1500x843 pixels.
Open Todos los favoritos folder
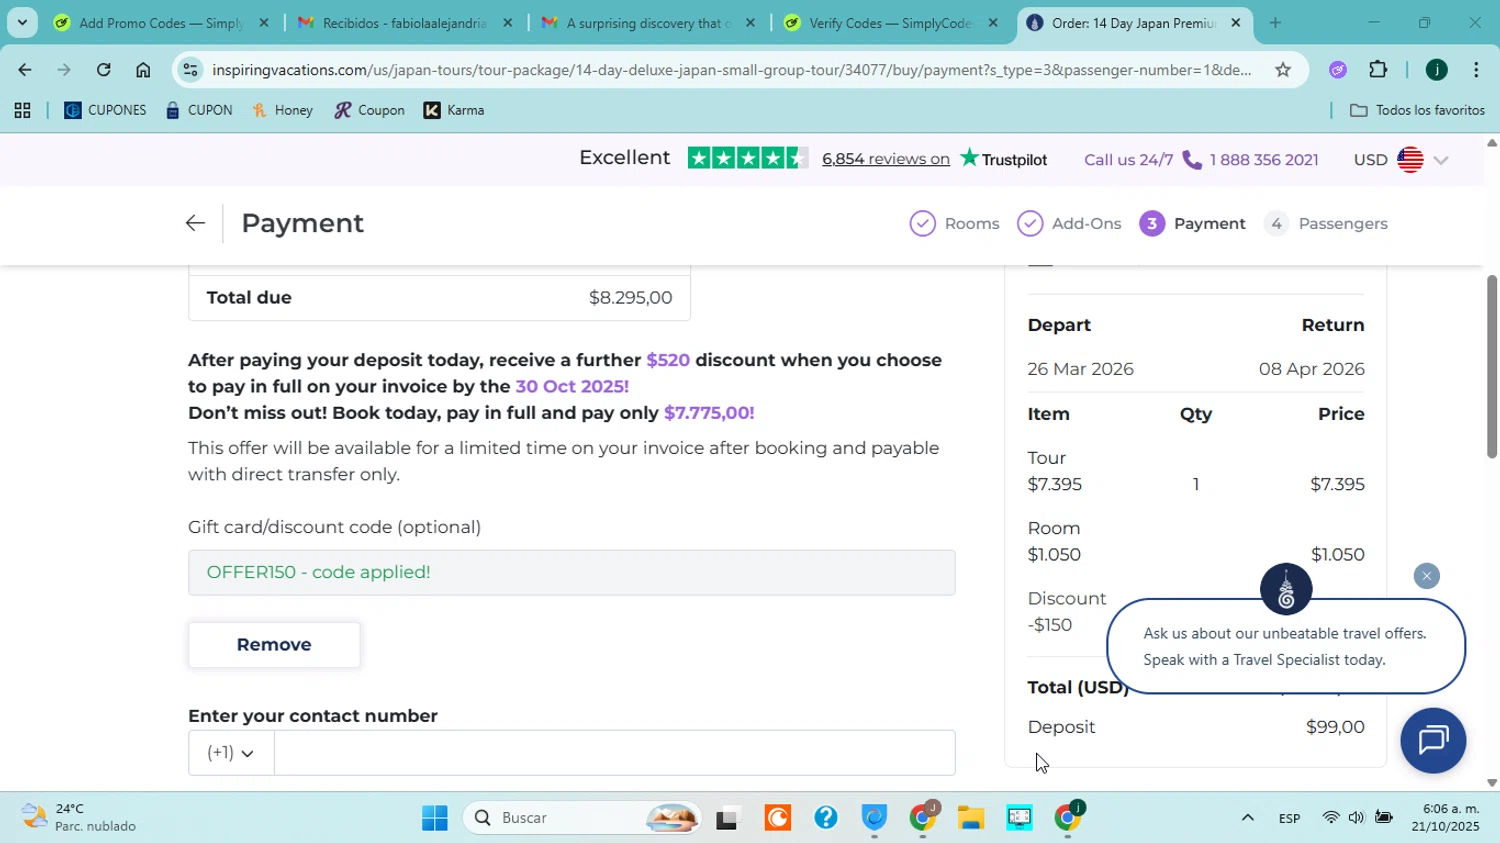coord(1417,110)
